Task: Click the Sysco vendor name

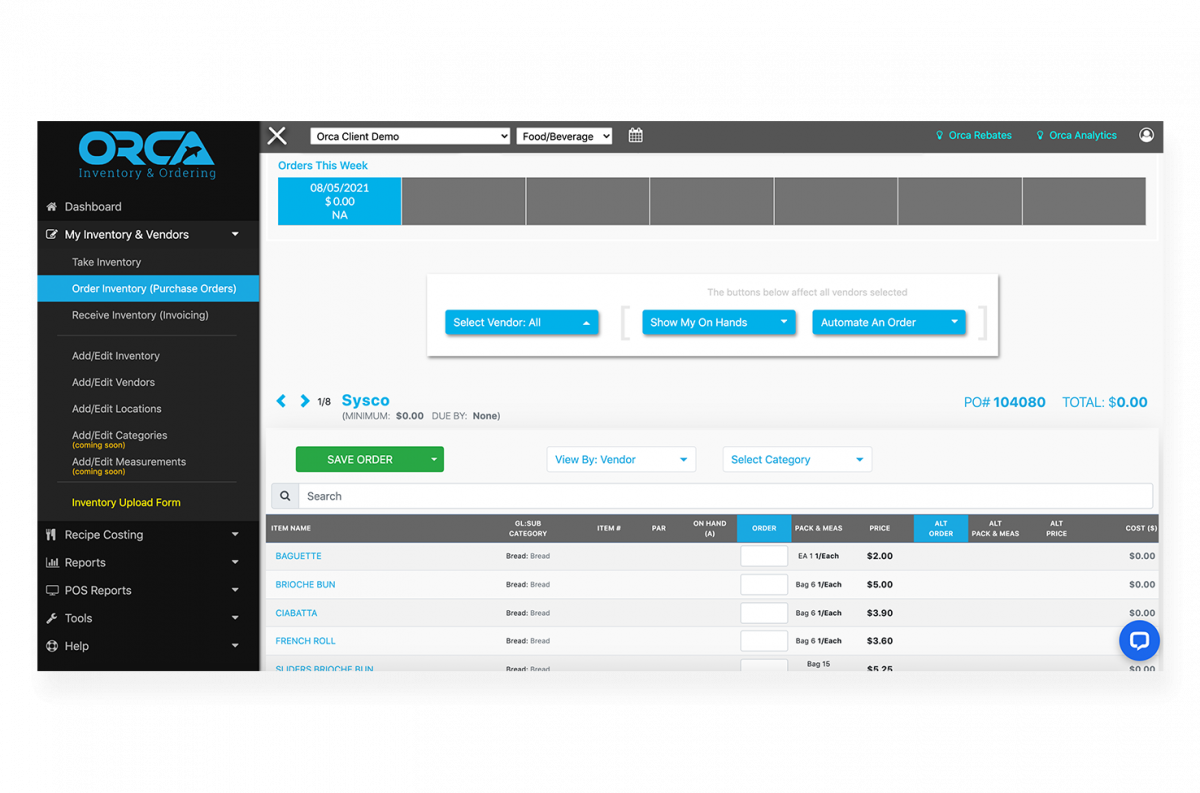Action: pyautogui.click(x=366, y=400)
